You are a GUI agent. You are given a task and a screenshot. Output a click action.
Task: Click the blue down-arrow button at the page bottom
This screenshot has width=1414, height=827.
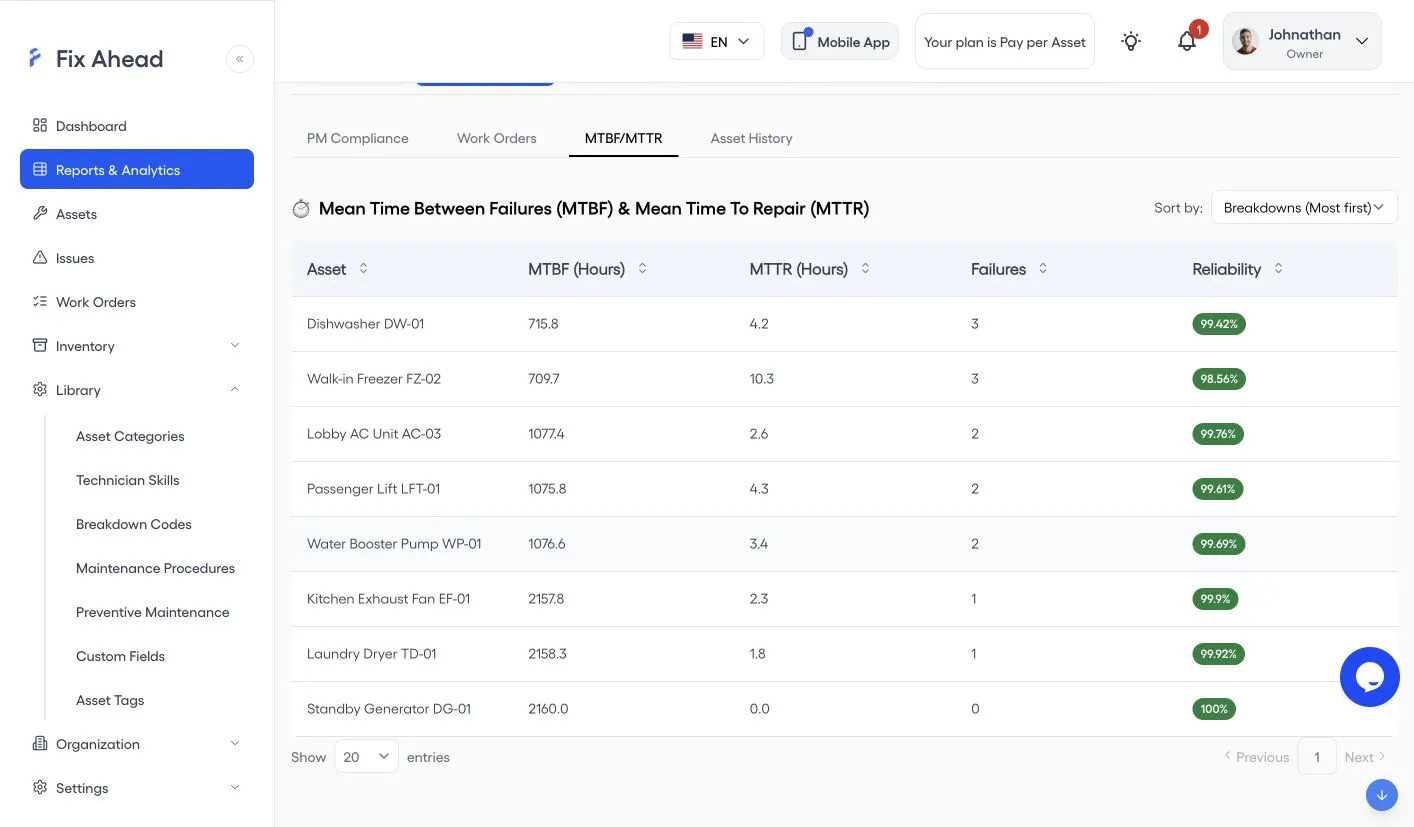click(x=1381, y=795)
